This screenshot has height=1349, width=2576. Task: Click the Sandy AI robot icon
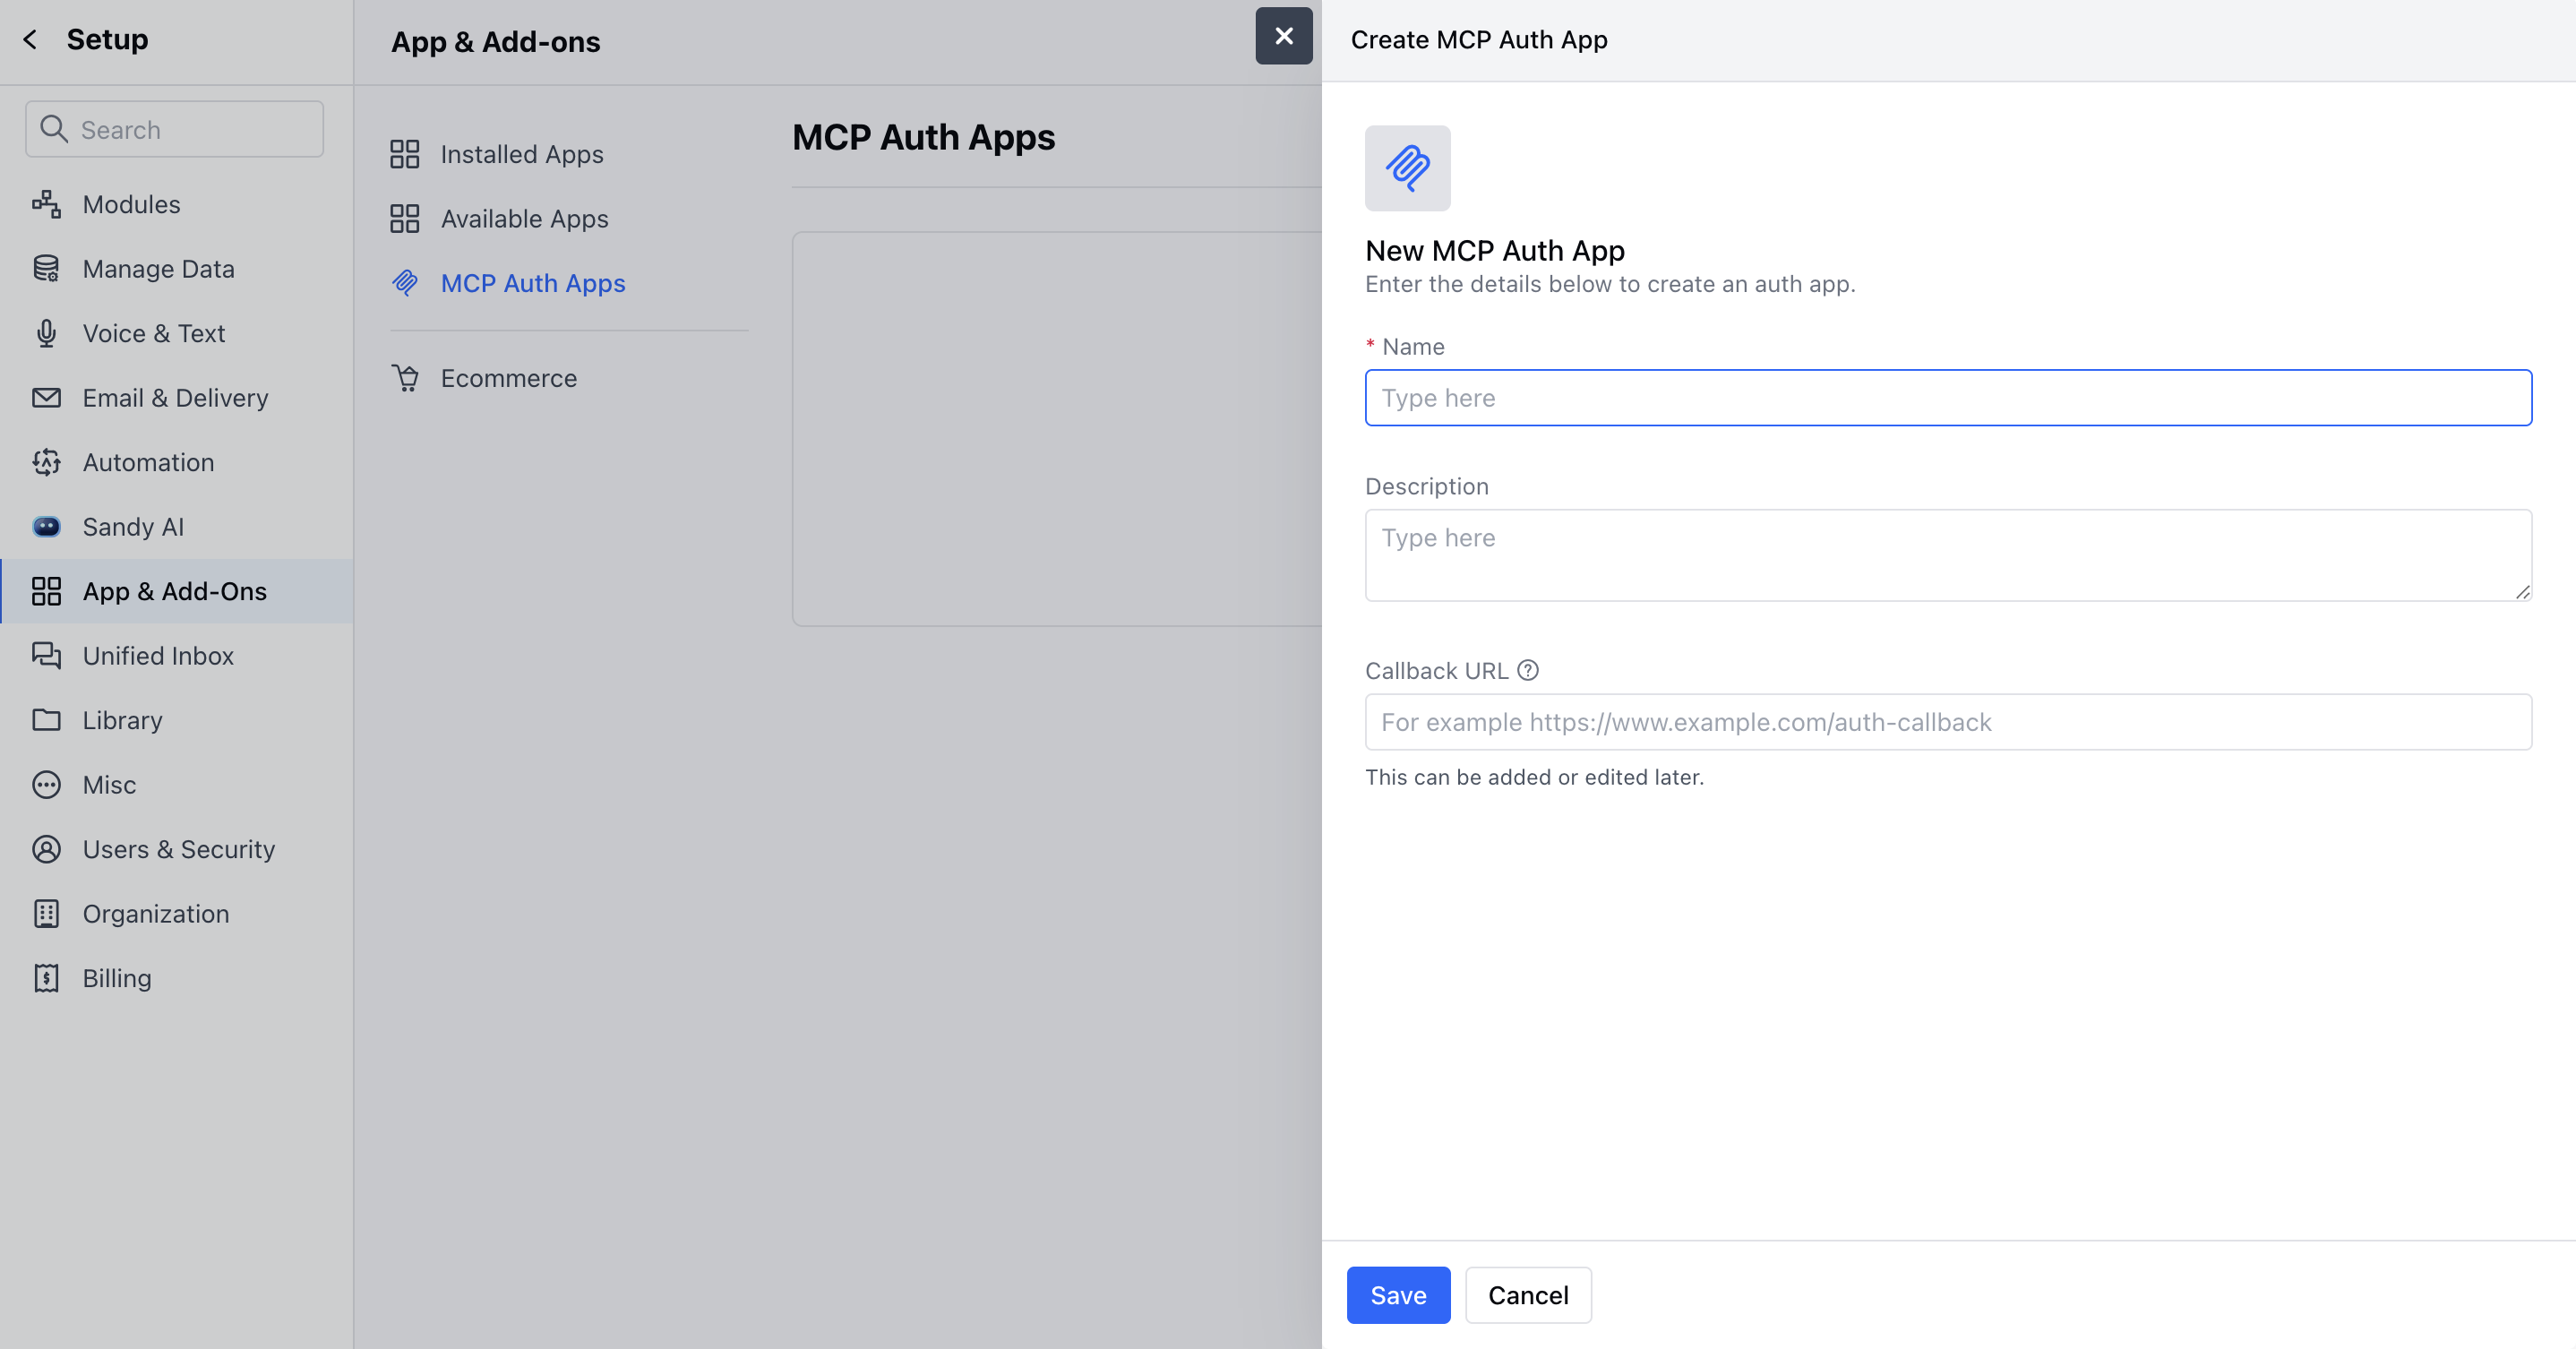pyautogui.click(x=46, y=527)
